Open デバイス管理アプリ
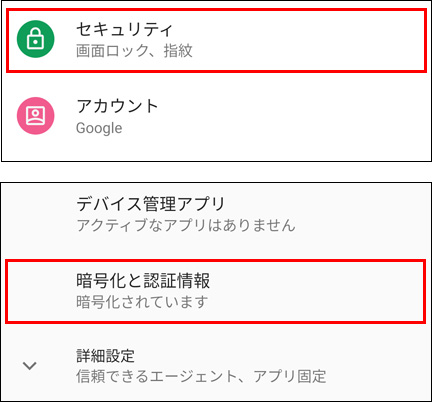Image resolution: width=432 pixels, height=402 pixels. click(x=151, y=204)
